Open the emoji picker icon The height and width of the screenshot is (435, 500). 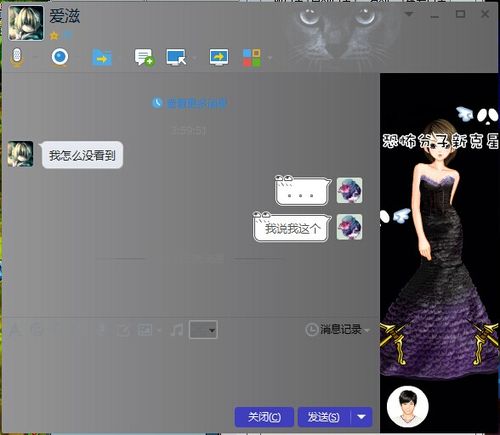click(x=37, y=330)
